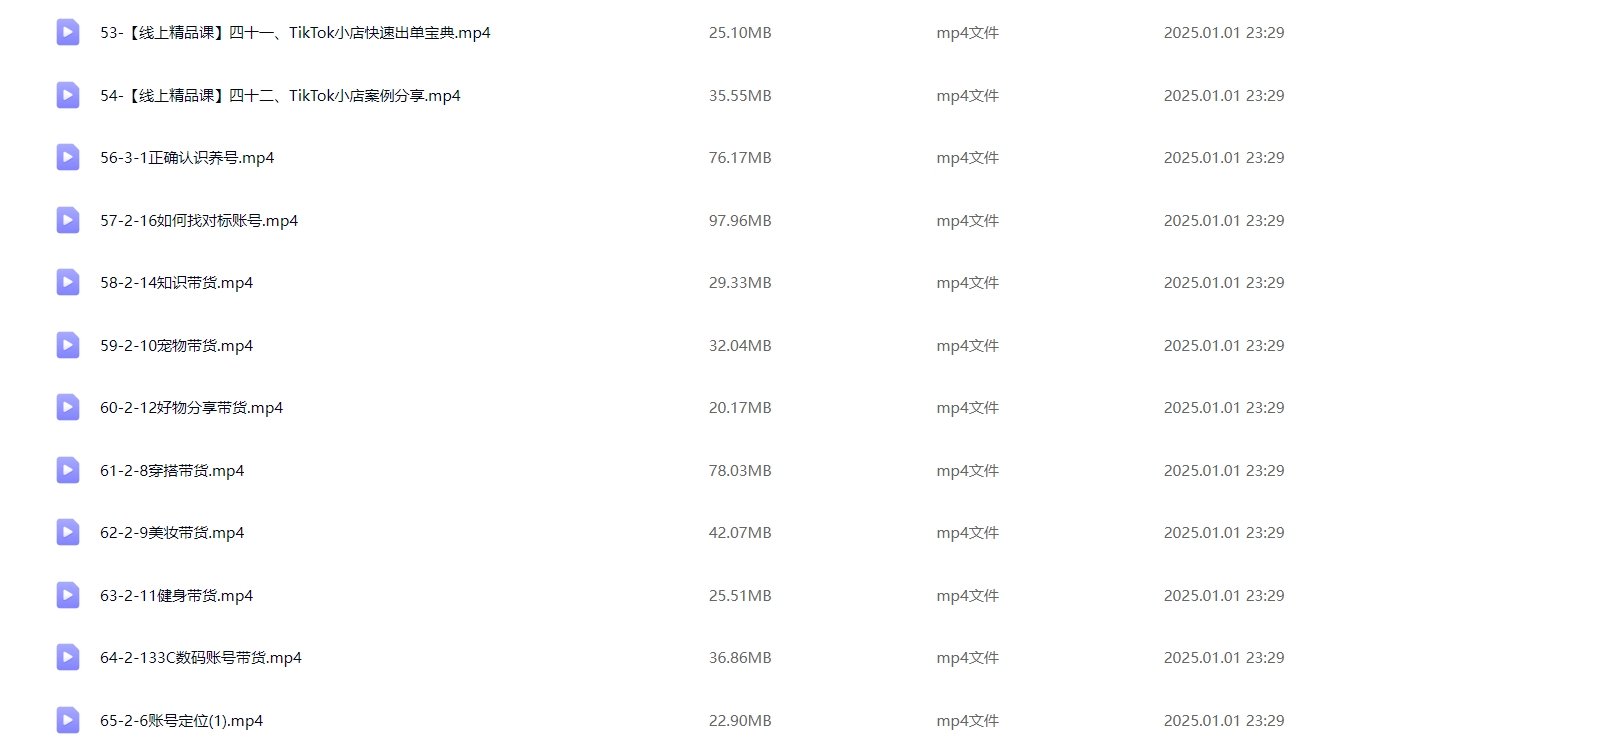Click the 65-2-6账号定位(1).mp4 file name

pos(181,721)
